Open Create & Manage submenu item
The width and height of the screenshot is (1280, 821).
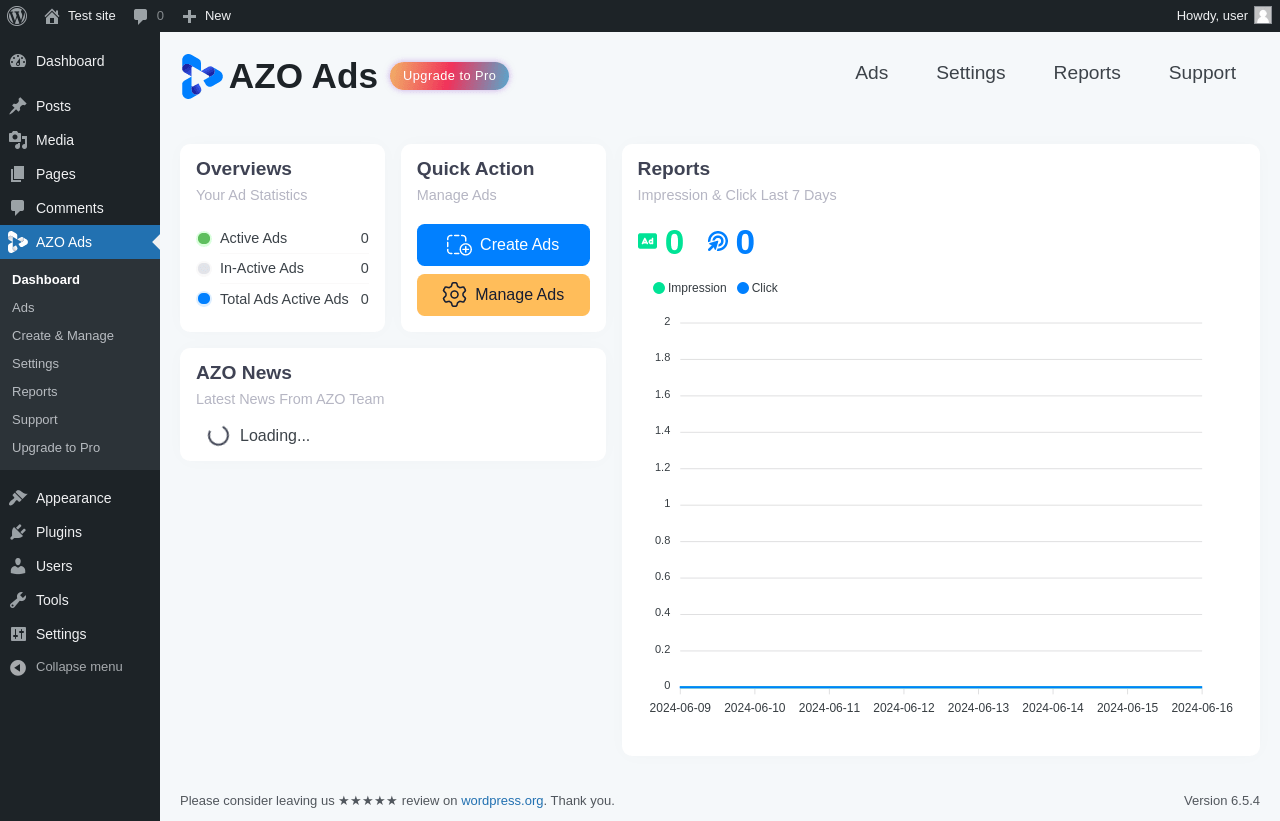tap(63, 336)
